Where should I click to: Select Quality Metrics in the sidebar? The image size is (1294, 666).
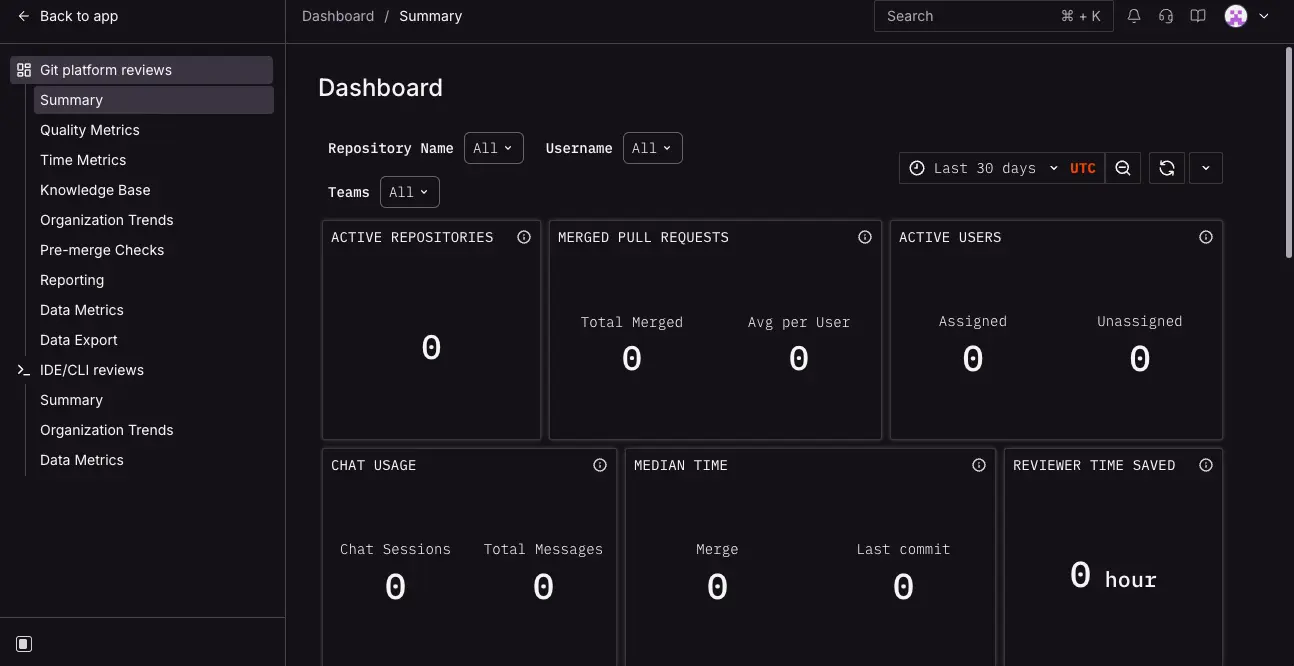pyautogui.click(x=89, y=130)
